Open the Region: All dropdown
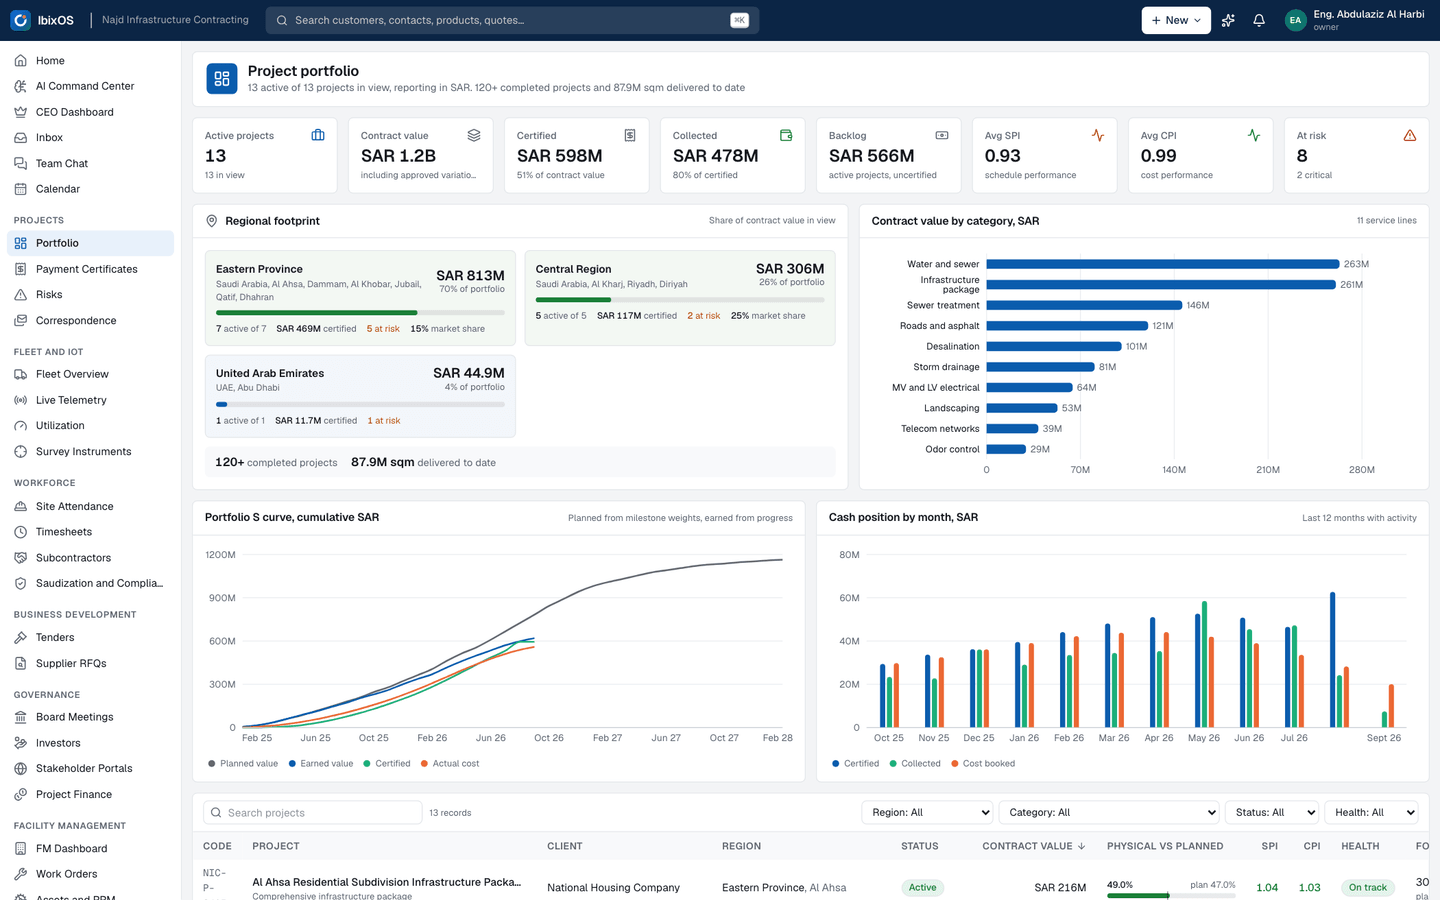This screenshot has width=1440, height=900. (x=927, y=813)
